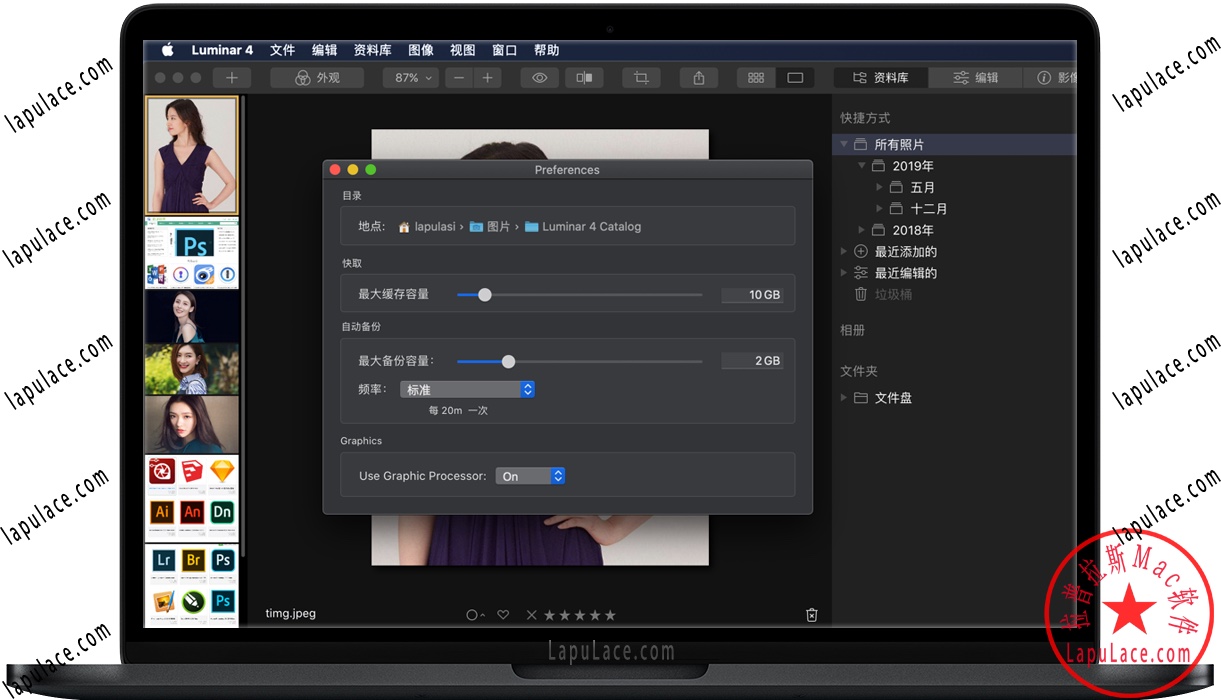Mark timg.jpeg as favorite with the heart

pos(503,614)
